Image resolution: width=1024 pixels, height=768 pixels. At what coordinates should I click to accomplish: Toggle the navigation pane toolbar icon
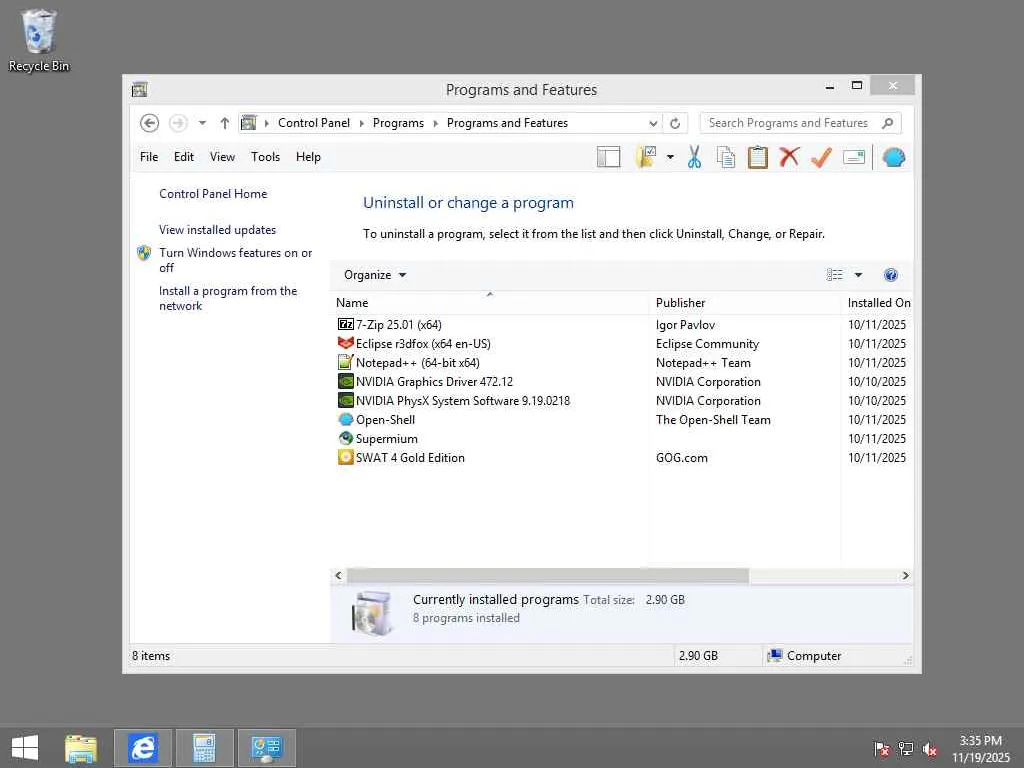[608, 157]
